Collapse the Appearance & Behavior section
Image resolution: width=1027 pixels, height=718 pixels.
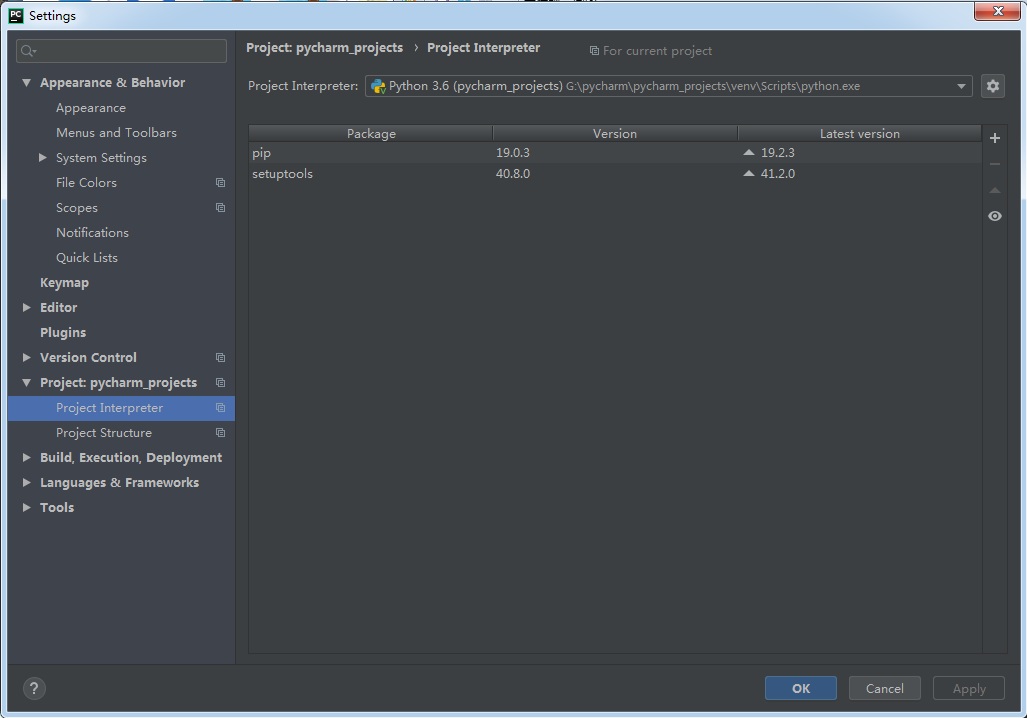click(26, 82)
